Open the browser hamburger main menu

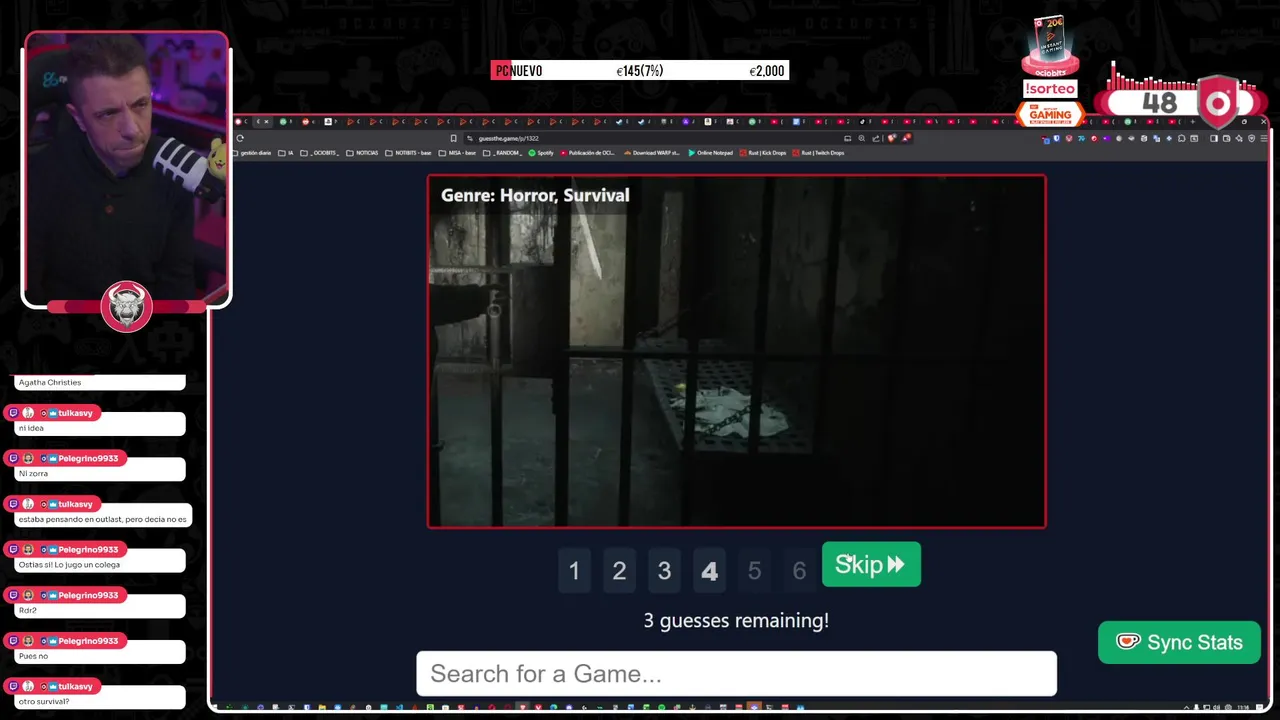pos(1264,138)
